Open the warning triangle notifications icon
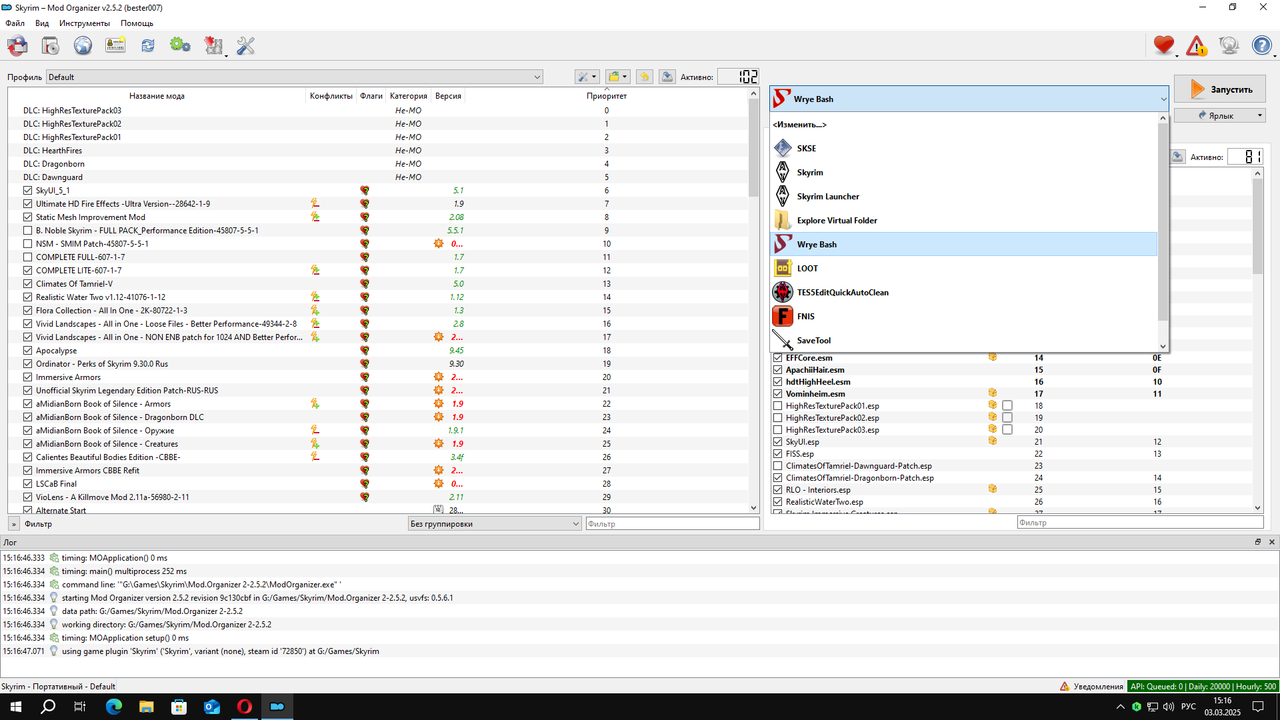The height and width of the screenshot is (720, 1280). [1196, 46]
